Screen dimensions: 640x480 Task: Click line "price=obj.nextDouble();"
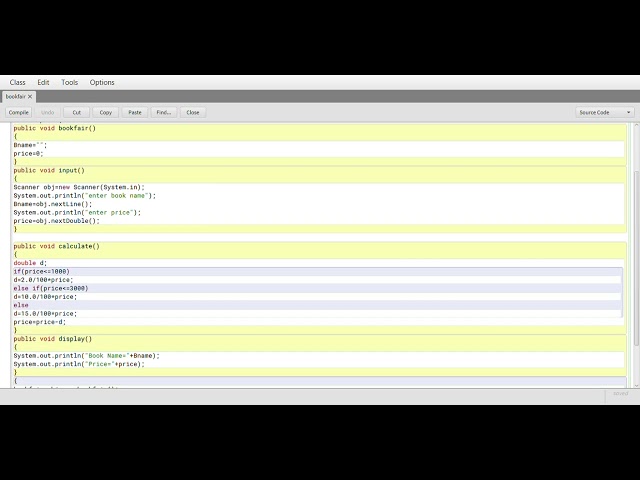tap(56, 221)
